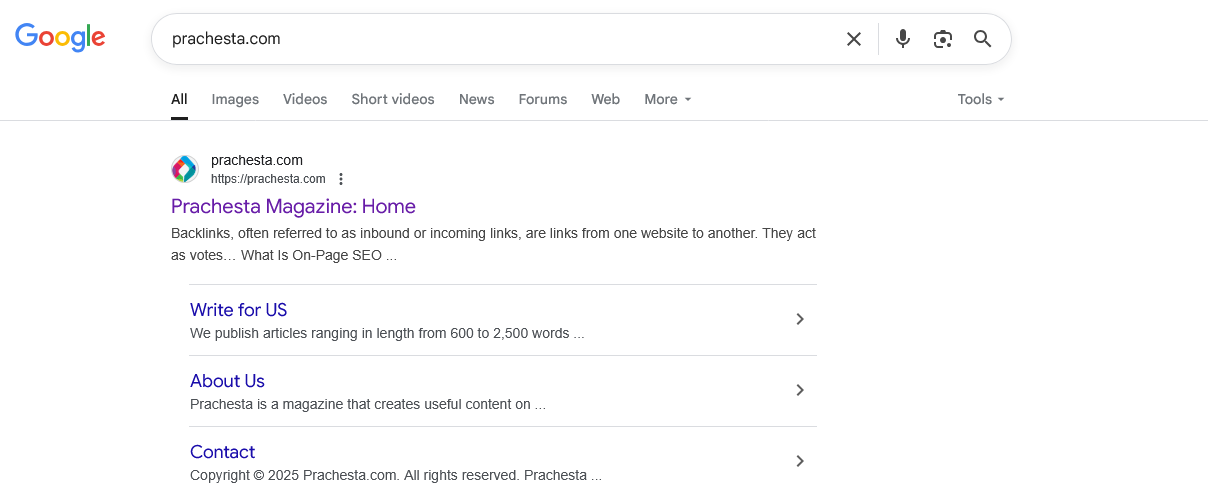This screenshot has width=1208, height=493.
Task: Focus the search input containing prachesta.com
Action: (500, 39)
